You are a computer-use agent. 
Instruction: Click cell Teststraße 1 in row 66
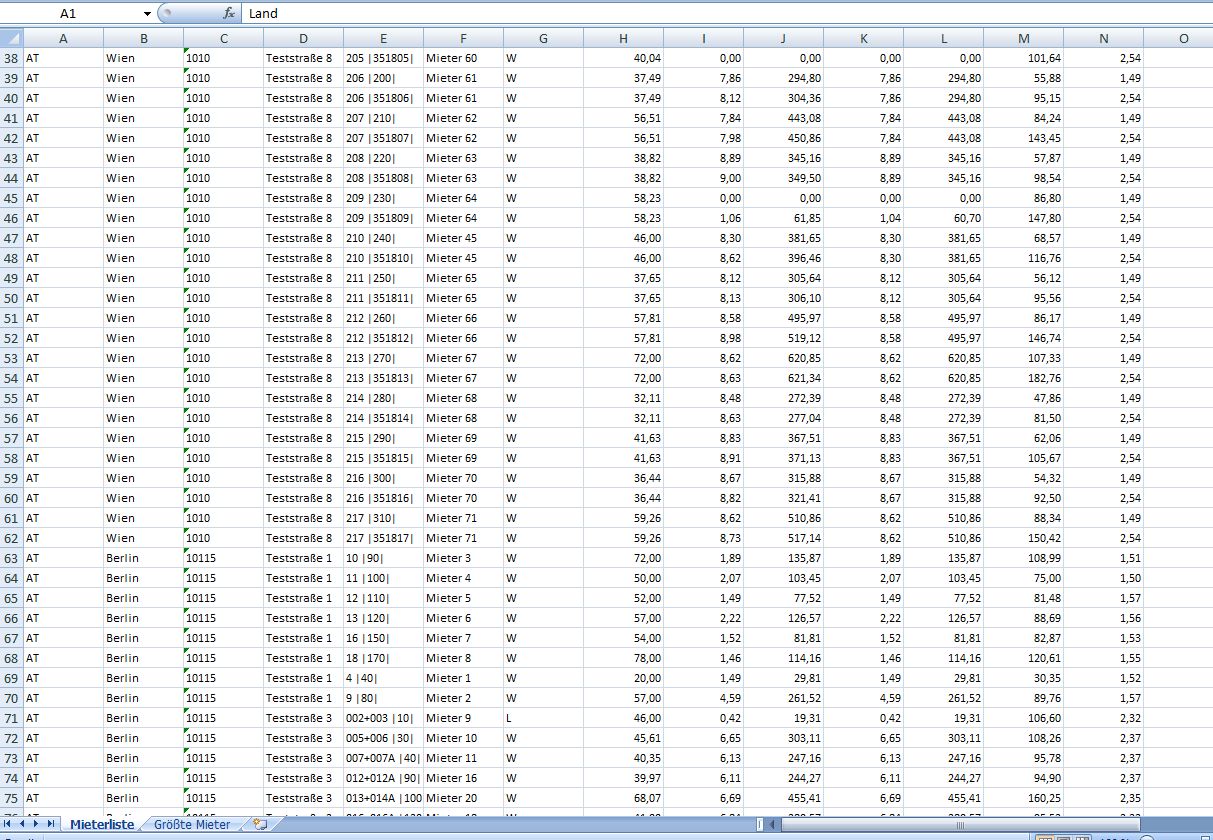click(x=303, y=618)
